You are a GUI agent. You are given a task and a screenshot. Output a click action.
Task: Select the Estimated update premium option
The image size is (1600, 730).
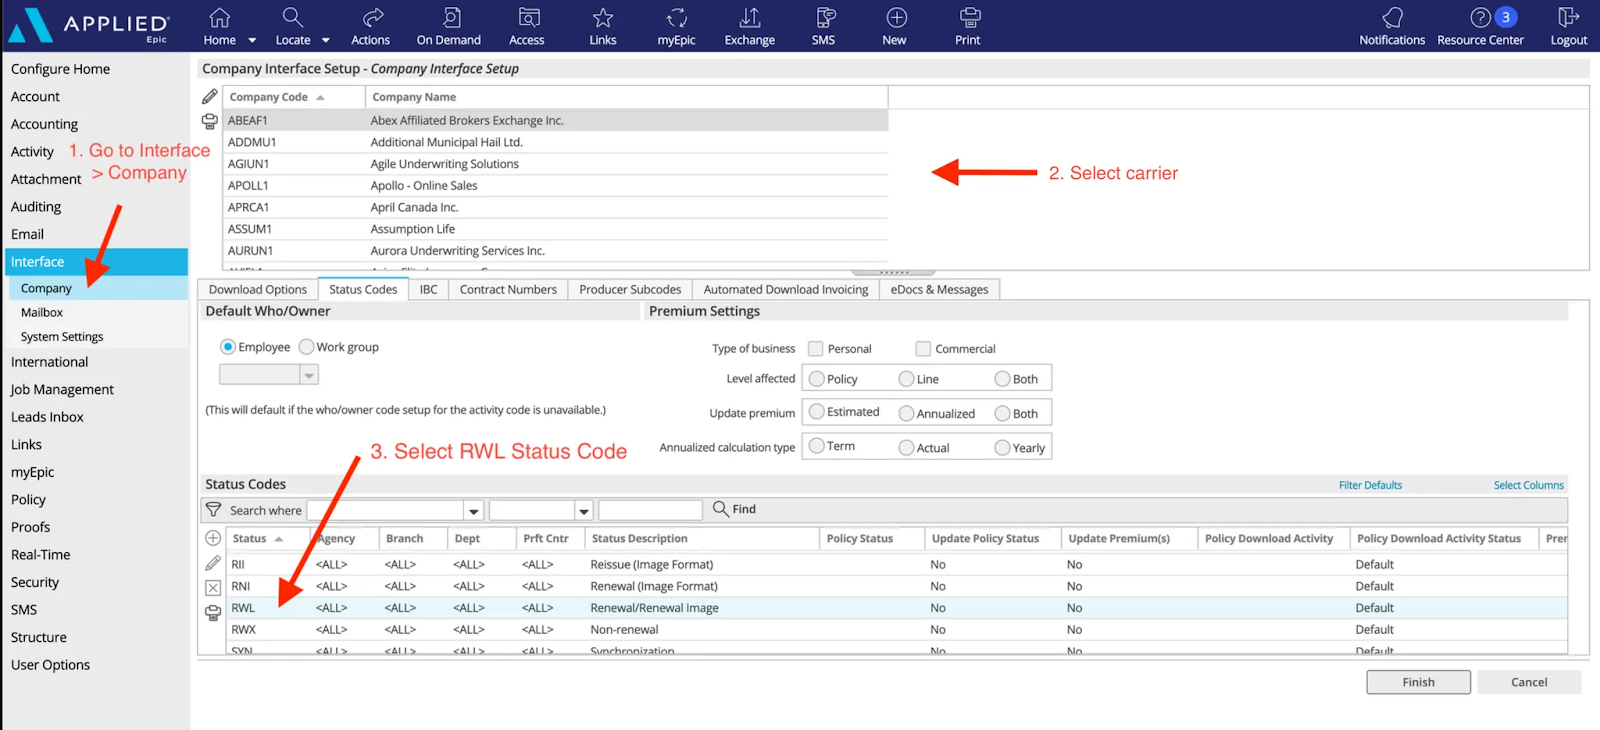point(817,412)
